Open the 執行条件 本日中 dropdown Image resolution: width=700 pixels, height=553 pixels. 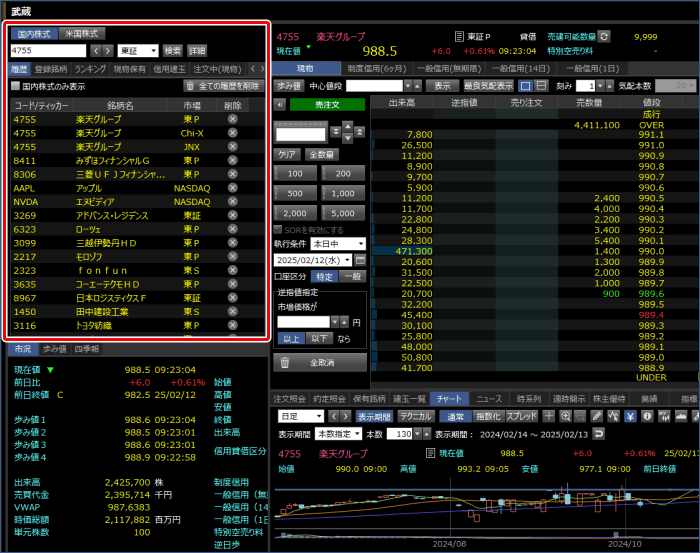click(338, 244)
